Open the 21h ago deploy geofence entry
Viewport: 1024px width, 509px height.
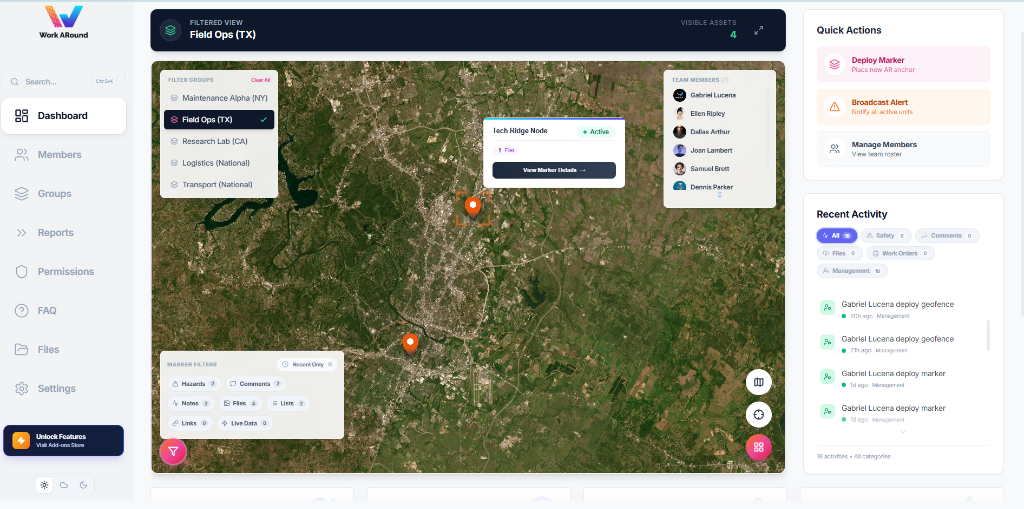(902, 344)
